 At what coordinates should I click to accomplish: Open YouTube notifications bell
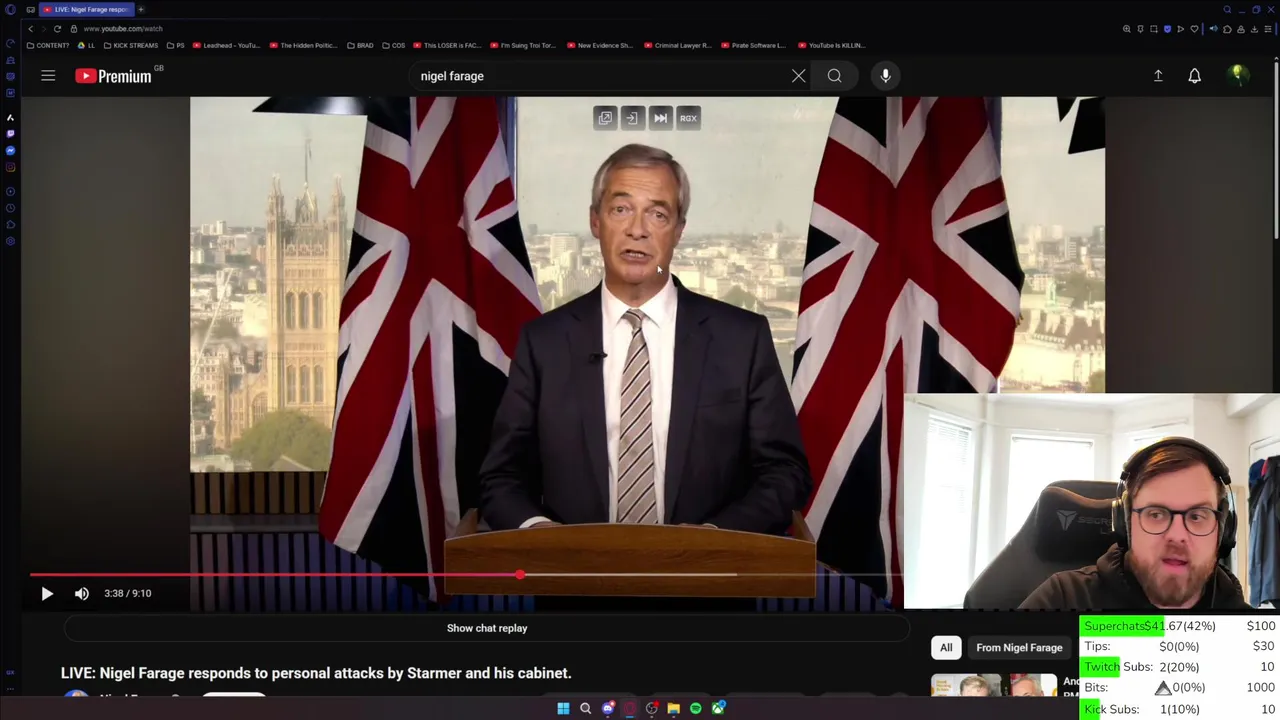(x=1194, y=76)
